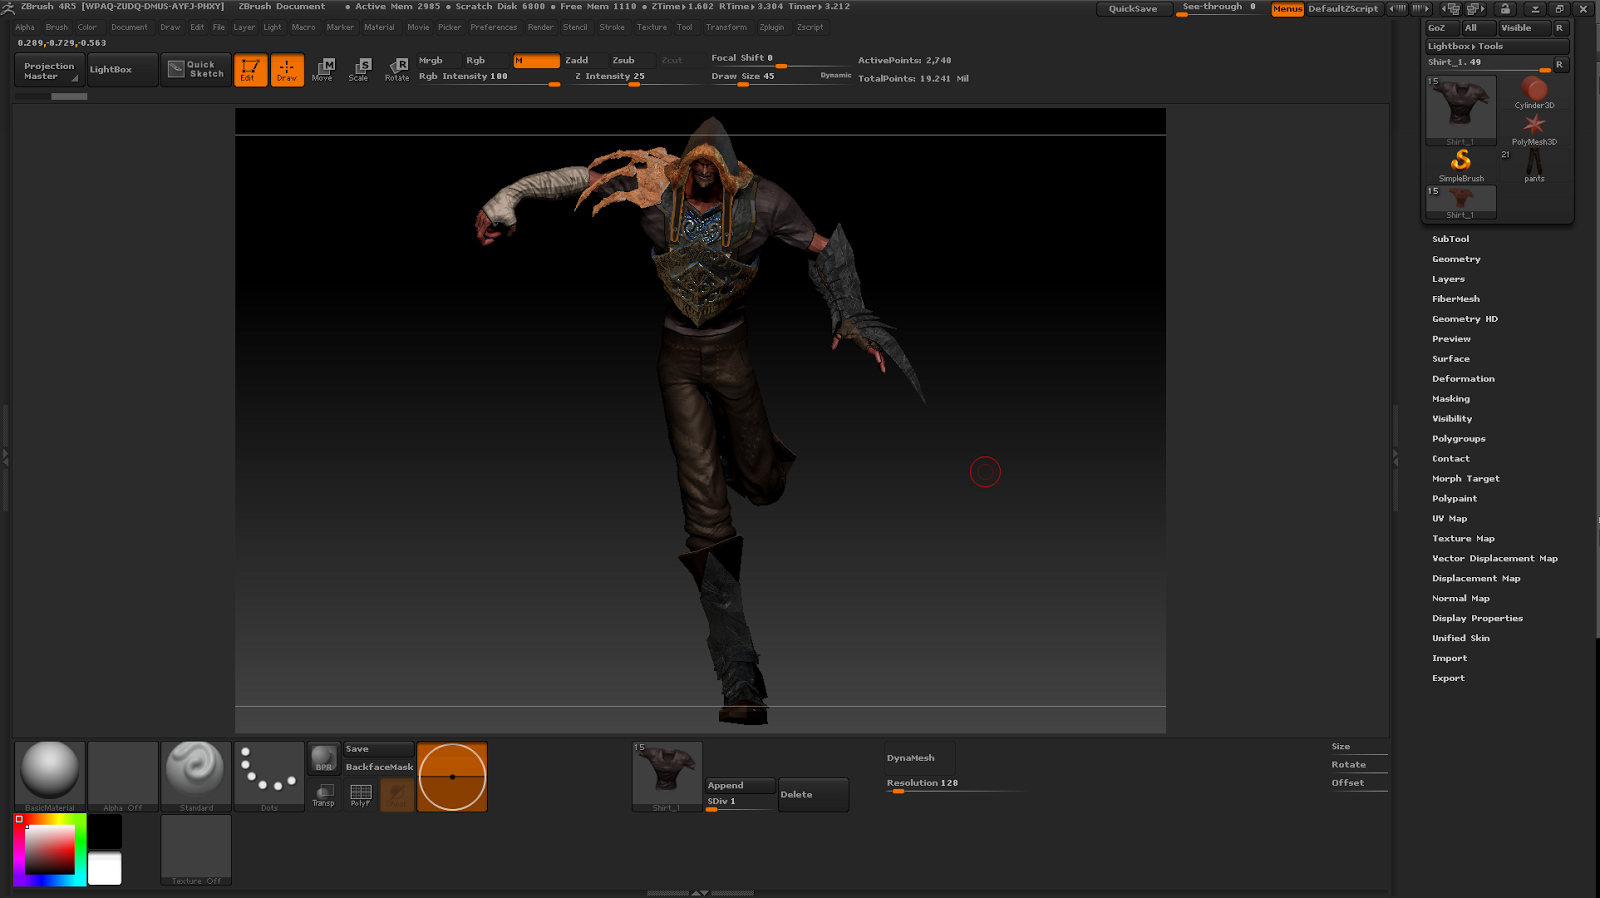Open the Deformation subpalette
Image resolution: width=1600 pixels, height=898 pixels.
pyautogui.click(x=1463, y=379)
